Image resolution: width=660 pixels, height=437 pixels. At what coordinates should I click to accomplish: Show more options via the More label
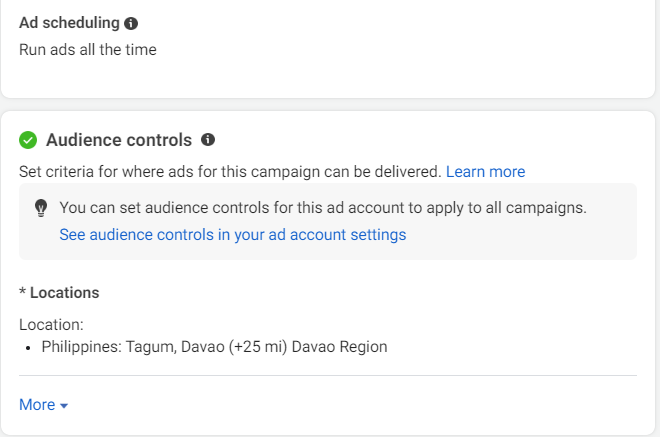[x=37, y=405]
